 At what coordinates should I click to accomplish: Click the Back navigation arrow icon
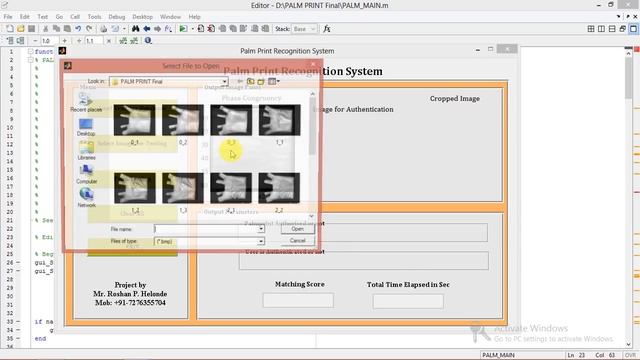(x=147, y=29)
